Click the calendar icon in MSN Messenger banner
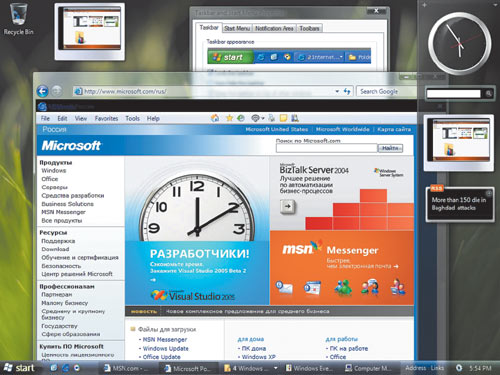 (313, 288)
